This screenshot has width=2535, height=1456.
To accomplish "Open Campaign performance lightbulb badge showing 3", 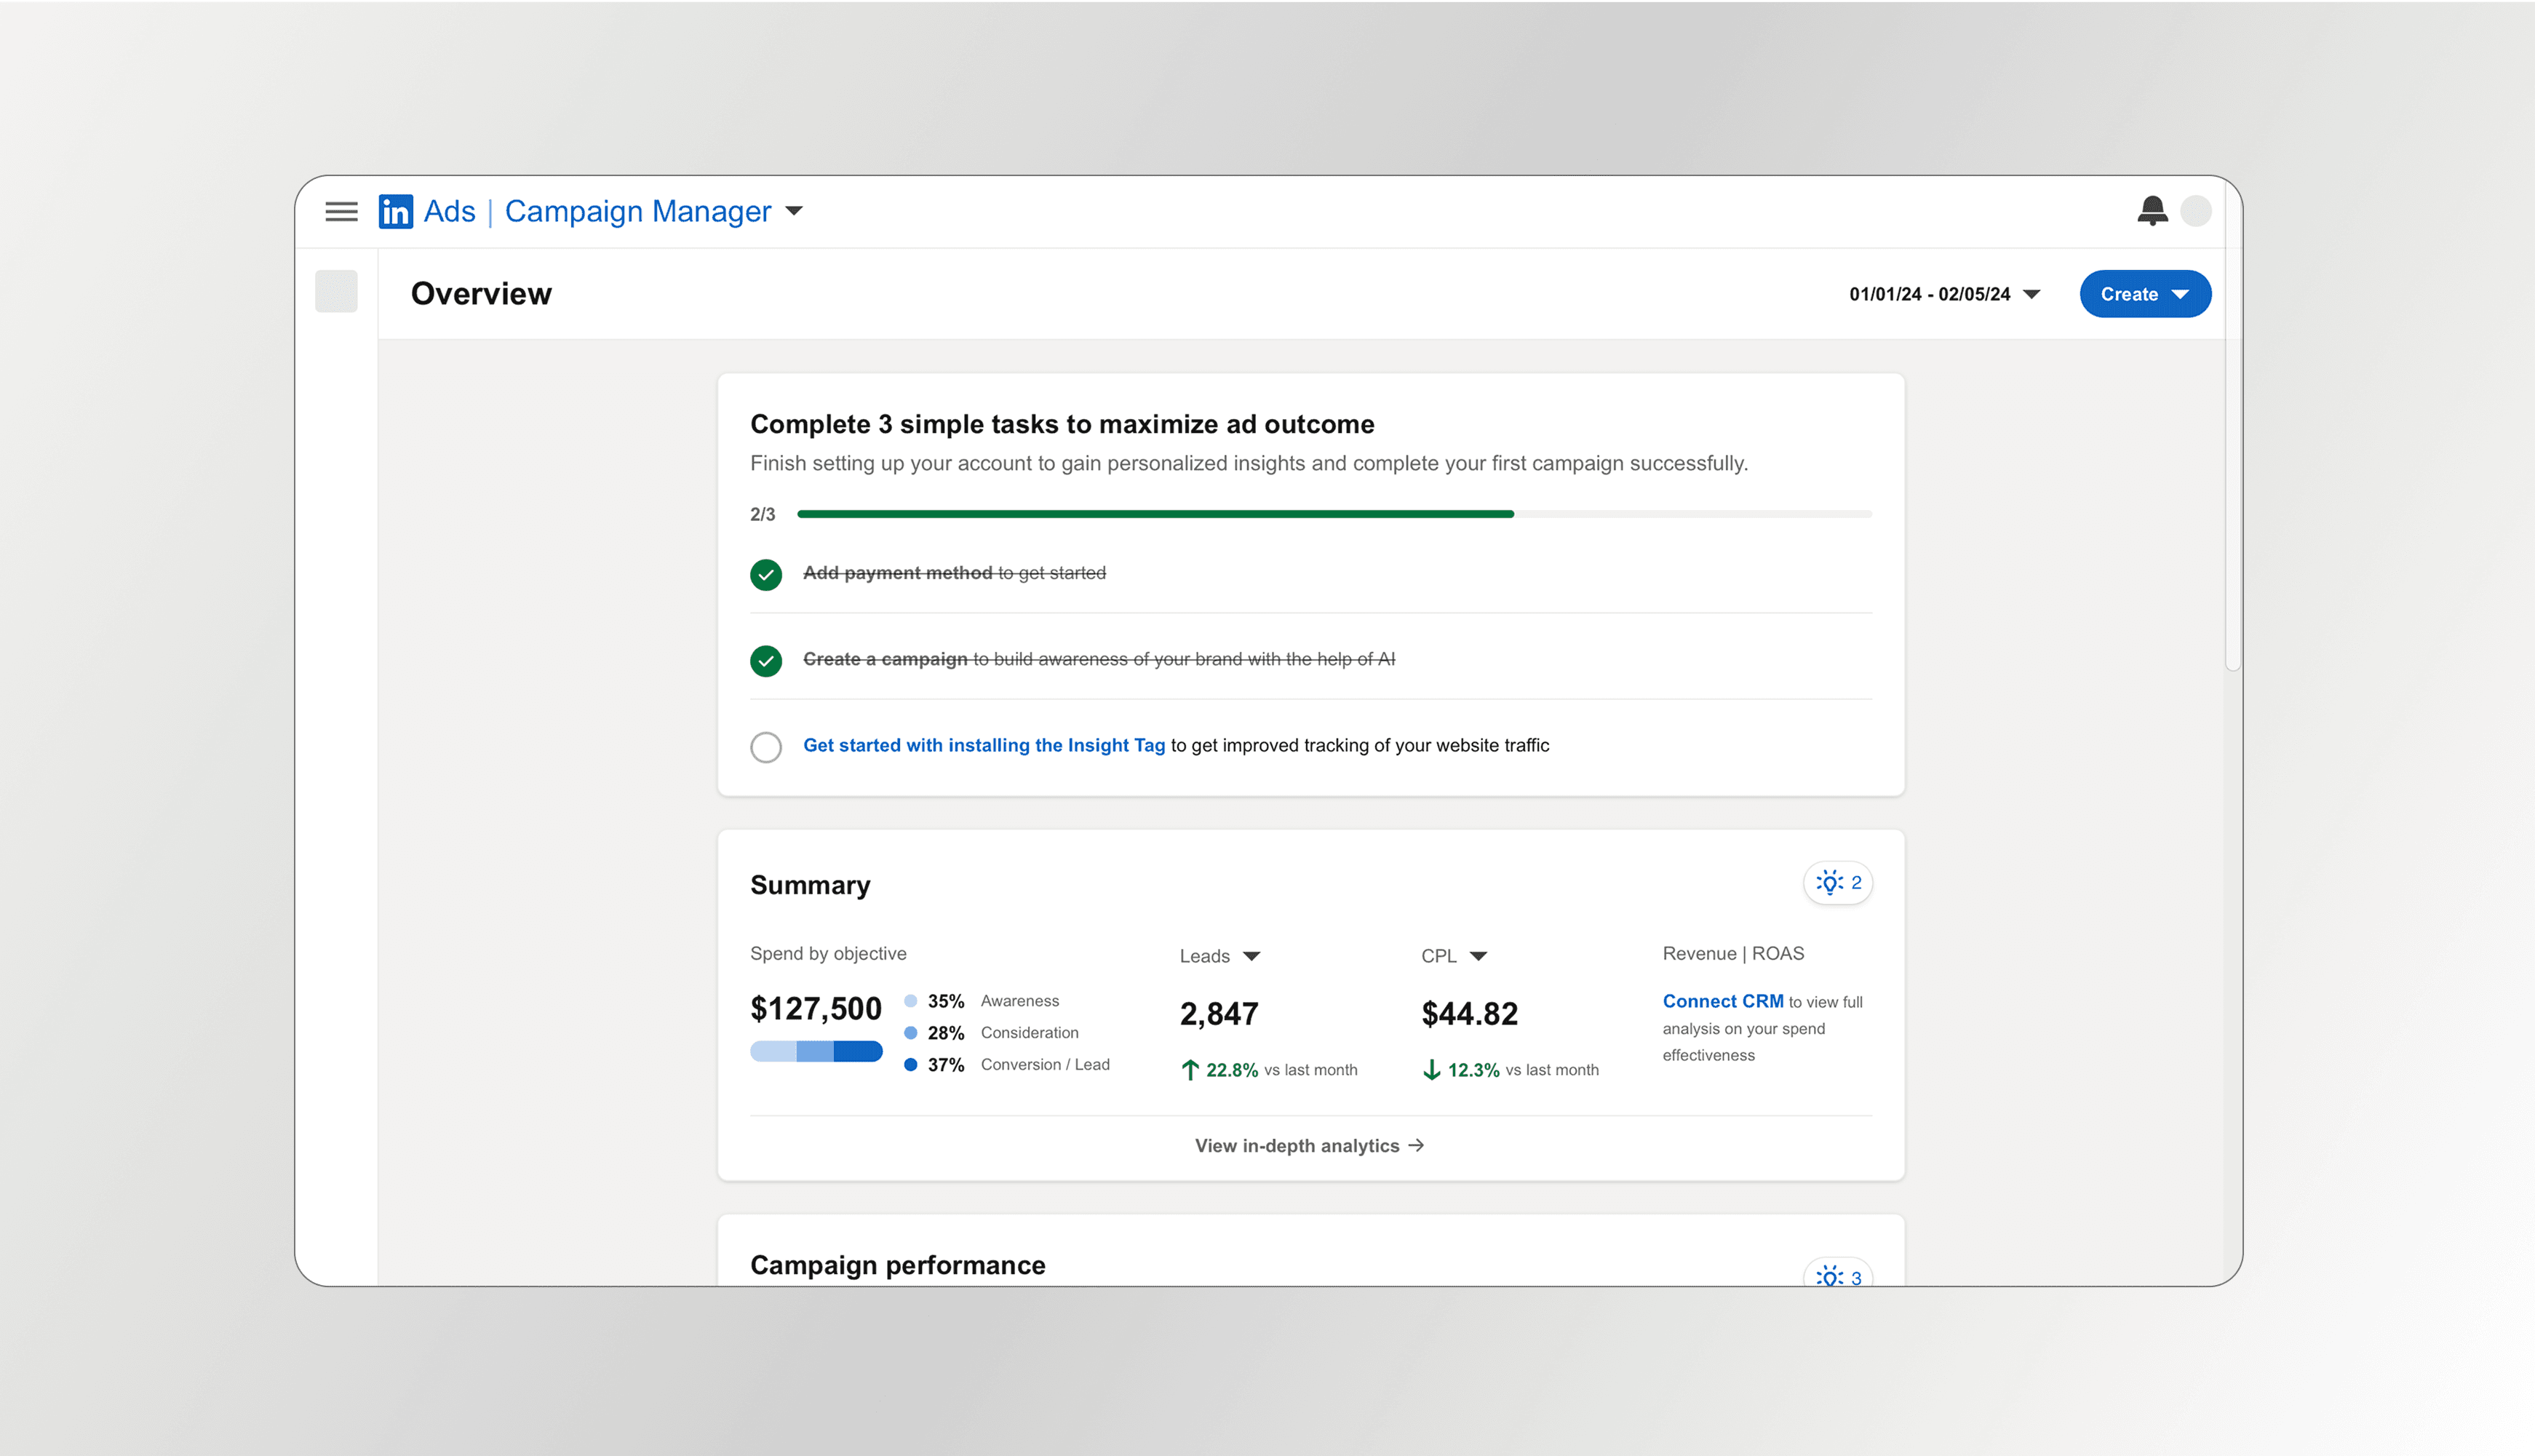I will point(1838,1275).
